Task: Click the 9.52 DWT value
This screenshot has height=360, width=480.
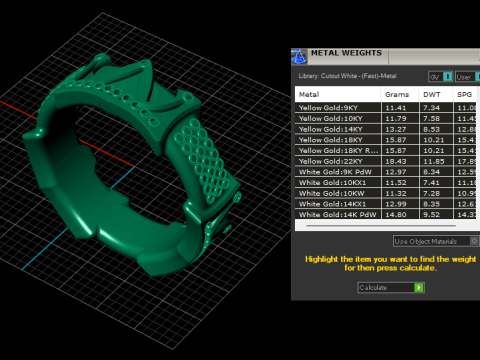Action: click(x=431, y=214)
